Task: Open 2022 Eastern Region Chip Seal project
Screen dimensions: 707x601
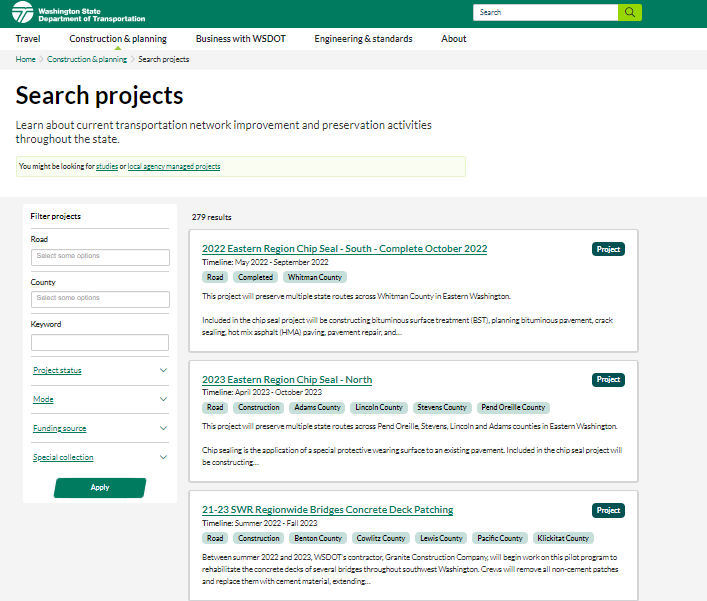Action: pyautogui.click(x=344, y=249)
